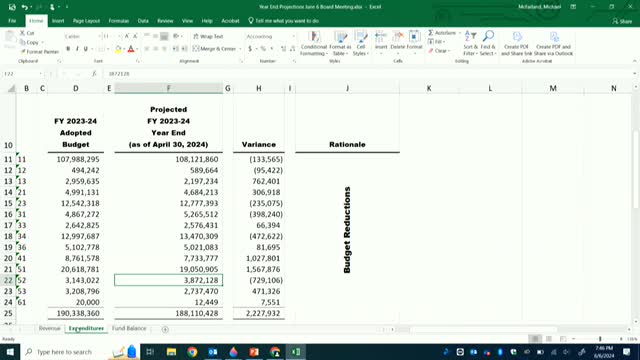Screen dimensions: 640x360
Task: Collapse the ribbon with chevron
Action: 634,61
